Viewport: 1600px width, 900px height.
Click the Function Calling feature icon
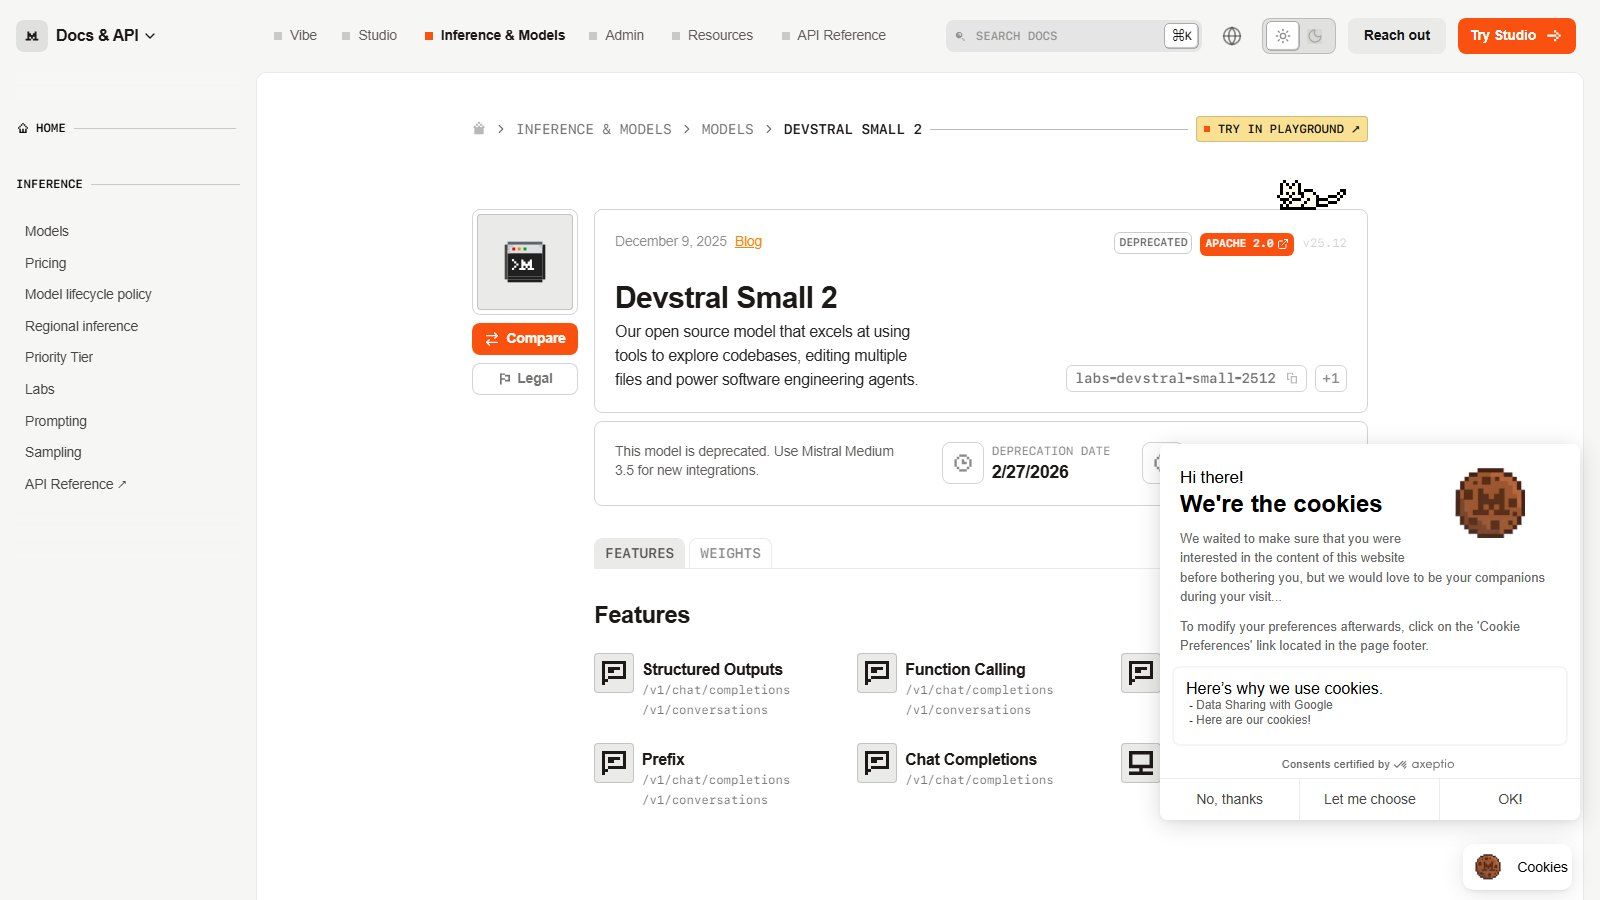point(877,673)
